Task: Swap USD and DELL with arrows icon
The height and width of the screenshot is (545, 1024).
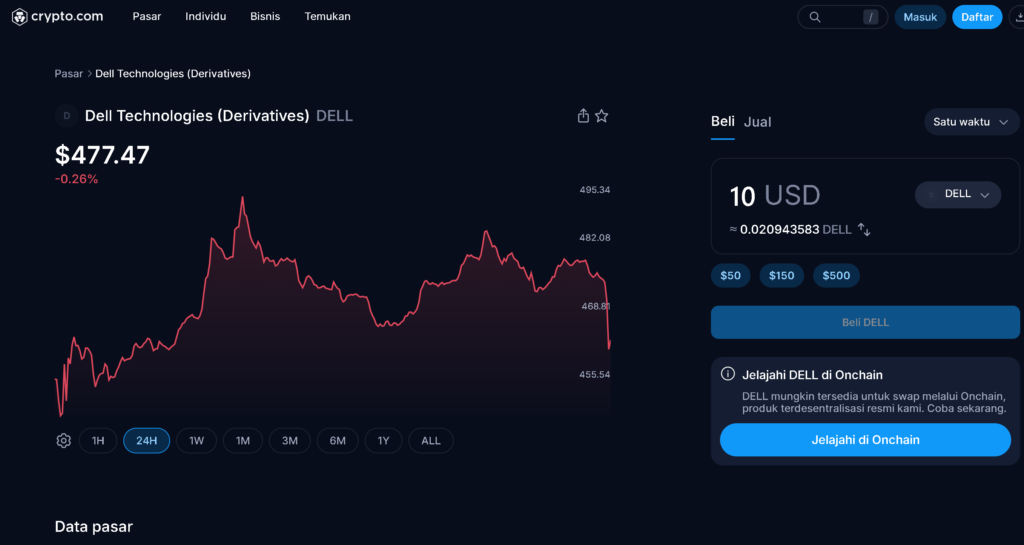Action: point(864,229)
